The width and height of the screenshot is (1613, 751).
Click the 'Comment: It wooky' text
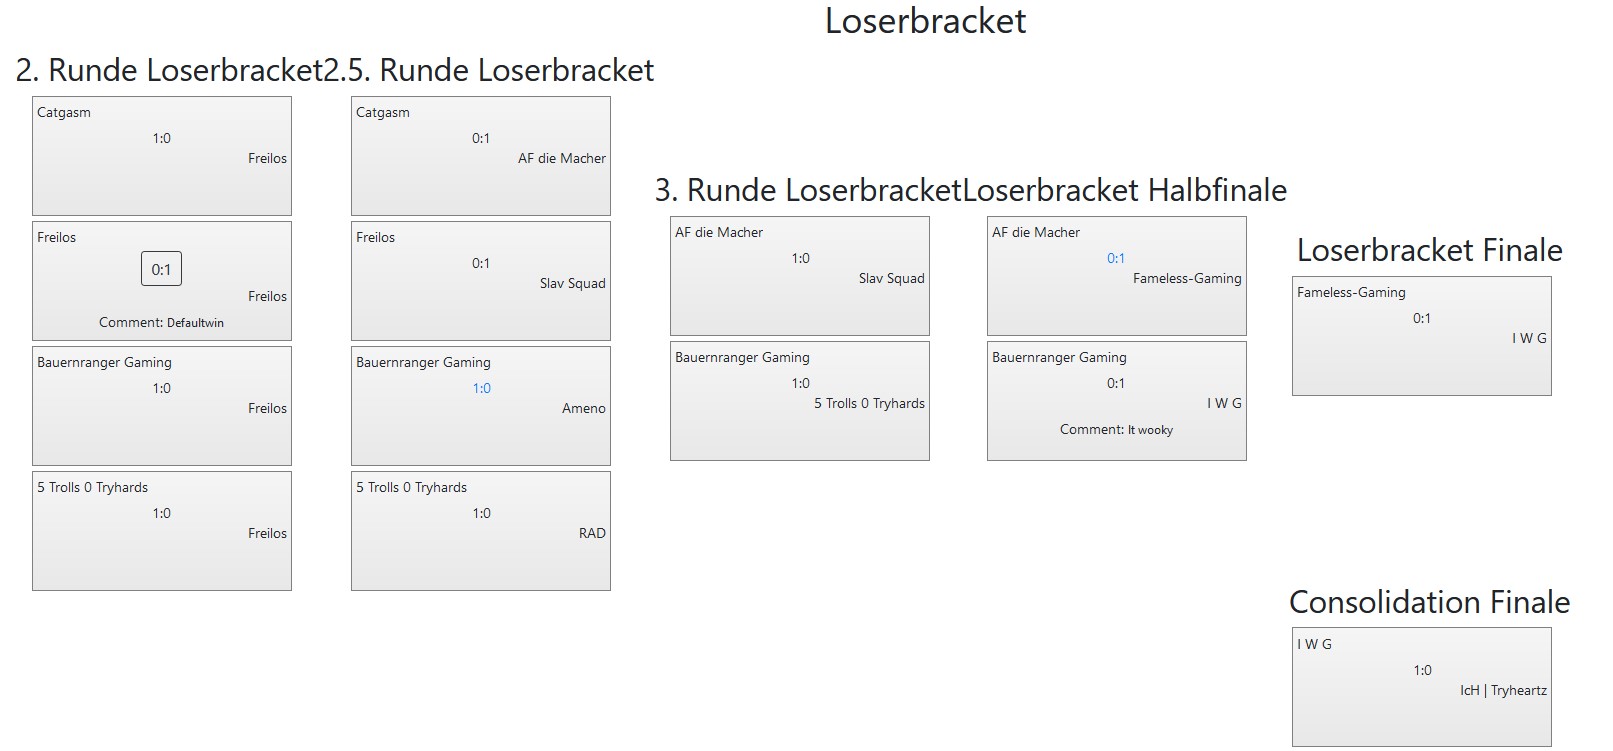[x=1116, y=430]
